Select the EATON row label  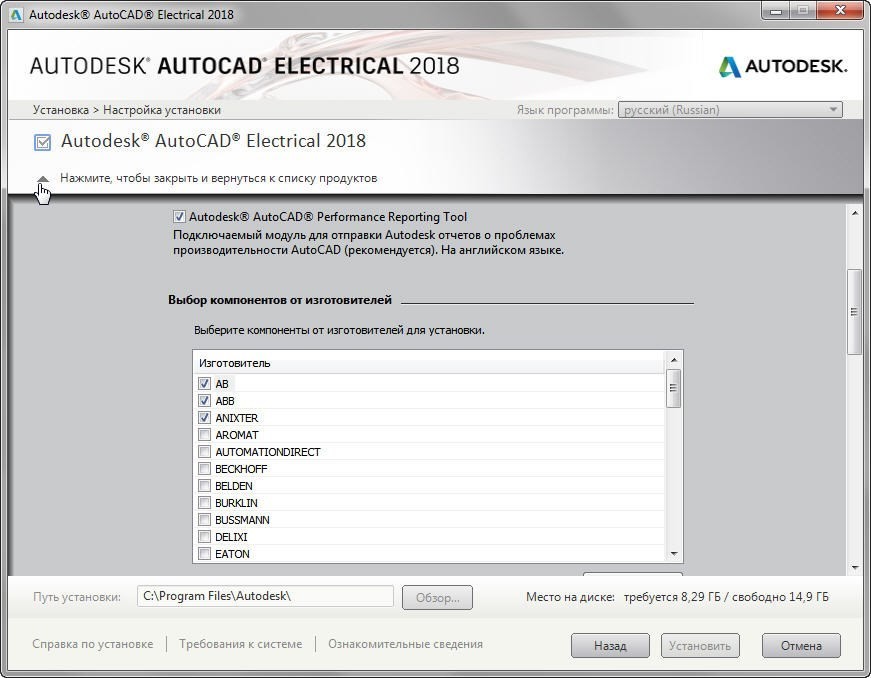coord(232,554)
